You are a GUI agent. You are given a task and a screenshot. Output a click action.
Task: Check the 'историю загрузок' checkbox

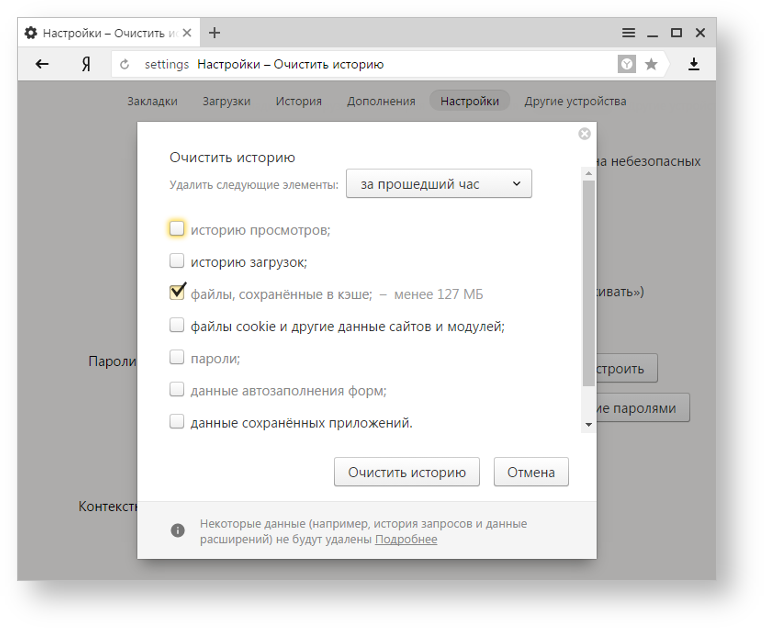(177, 261)
